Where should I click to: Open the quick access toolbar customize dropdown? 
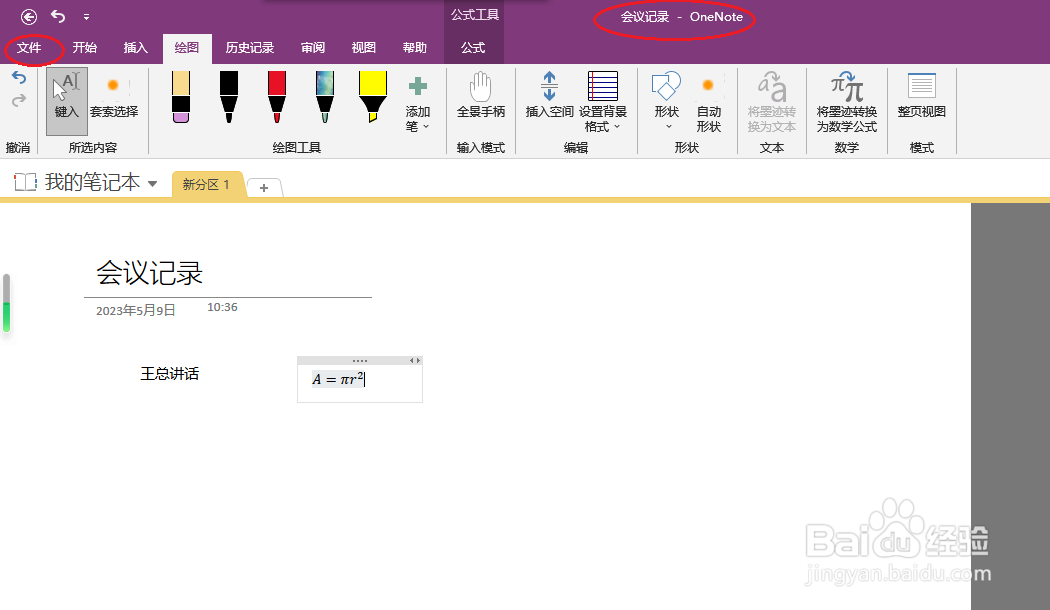point(86,17)
